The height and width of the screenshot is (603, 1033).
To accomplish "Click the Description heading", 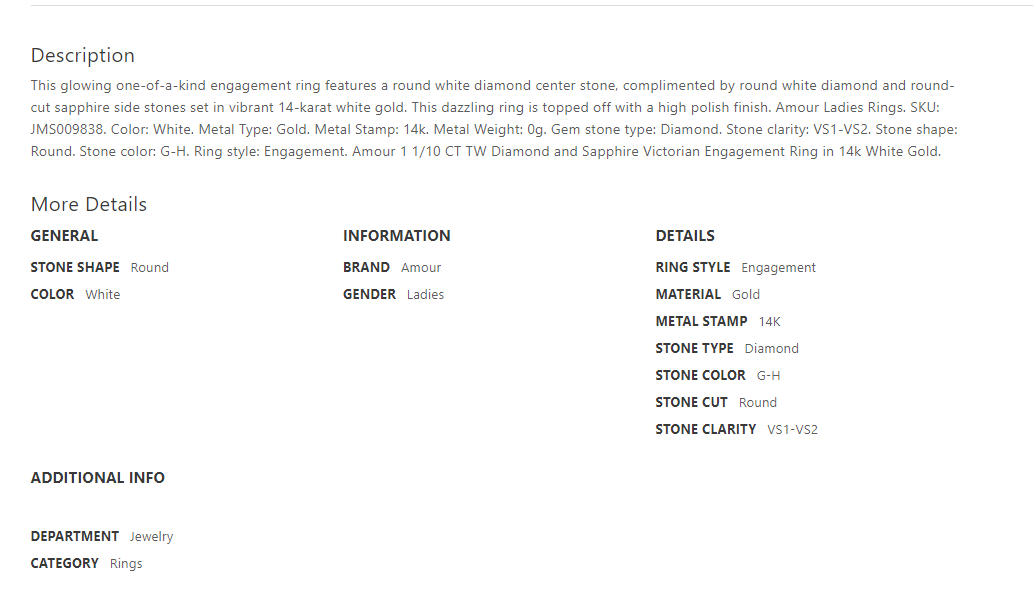I will [82, 55].
